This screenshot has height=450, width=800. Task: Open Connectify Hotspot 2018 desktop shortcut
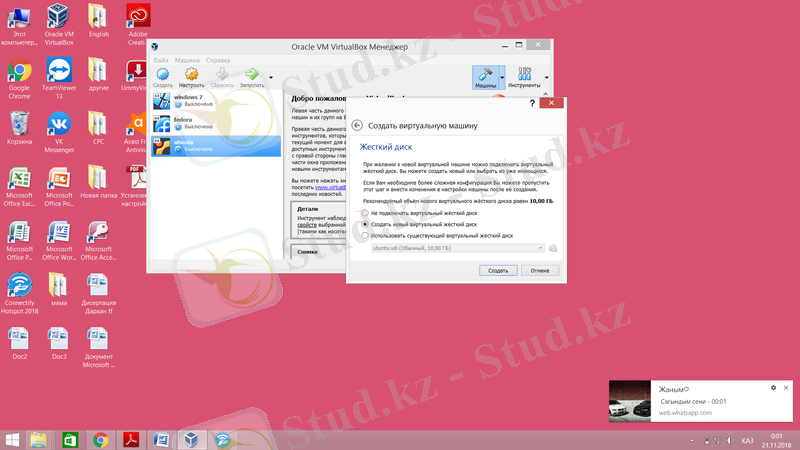click(20, 293)
